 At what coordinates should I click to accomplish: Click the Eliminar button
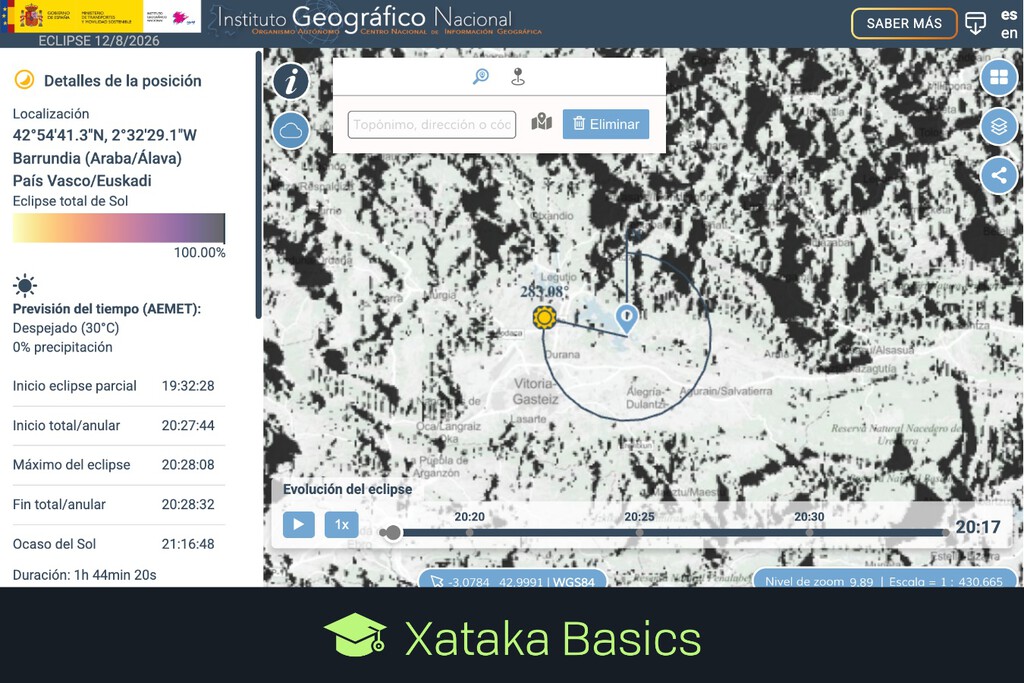pyautogui.click(x=606, y=124)
